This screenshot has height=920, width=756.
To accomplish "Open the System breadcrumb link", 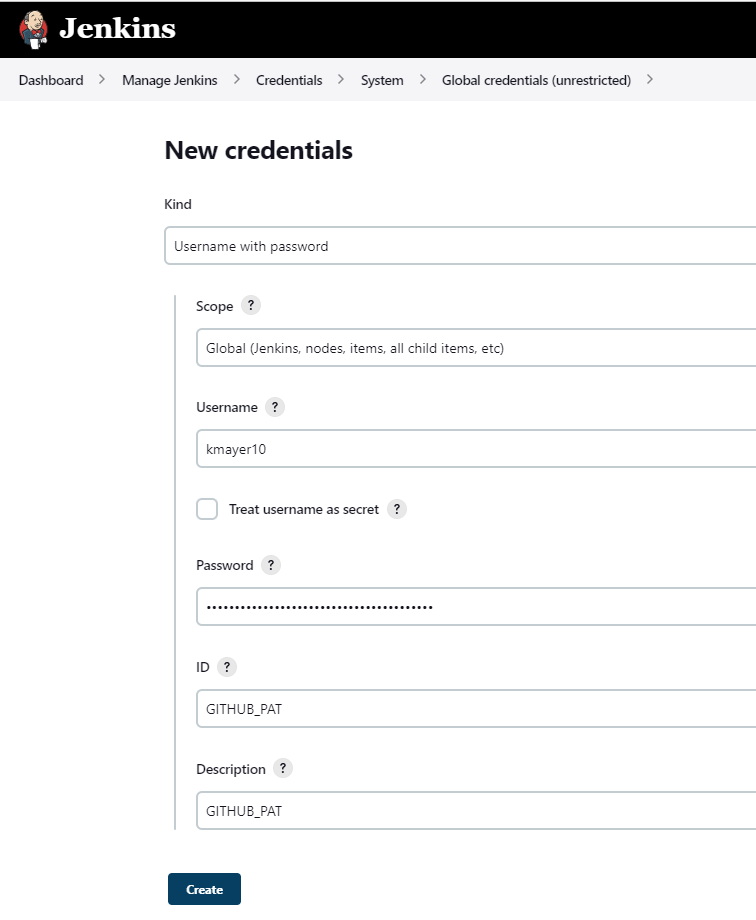I will pyautogui.click(x=381, y=80).
